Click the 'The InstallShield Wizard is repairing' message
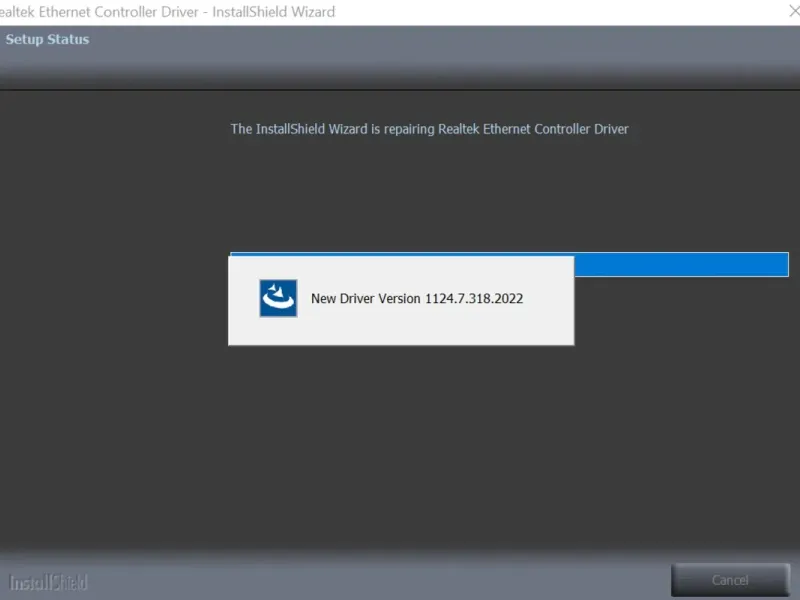This screenshot has height=600, width=800. point(429,129)
